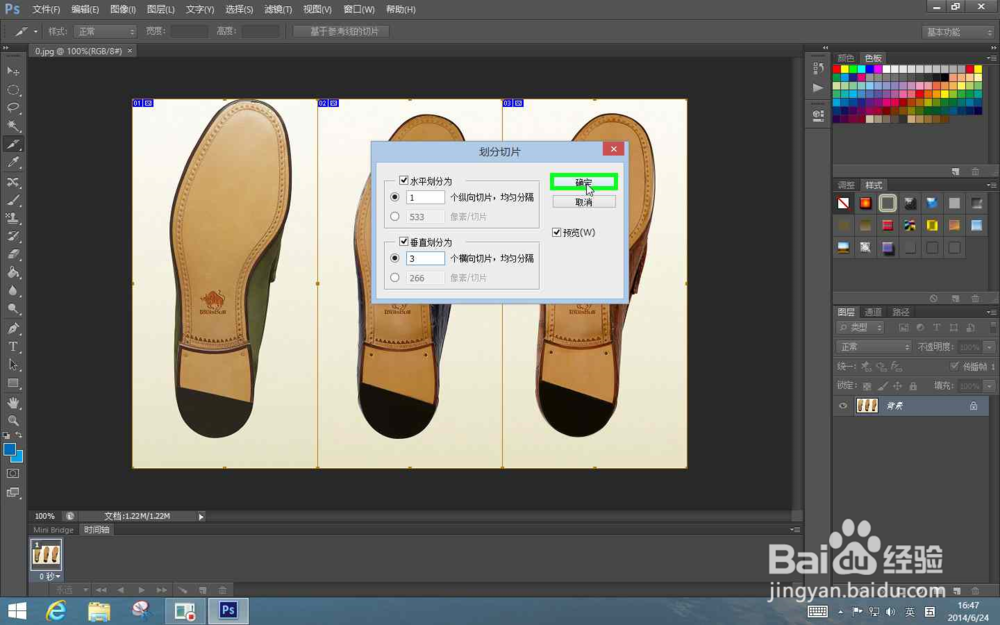Disable the 预览(W) preview checkbox

point(557,233)
